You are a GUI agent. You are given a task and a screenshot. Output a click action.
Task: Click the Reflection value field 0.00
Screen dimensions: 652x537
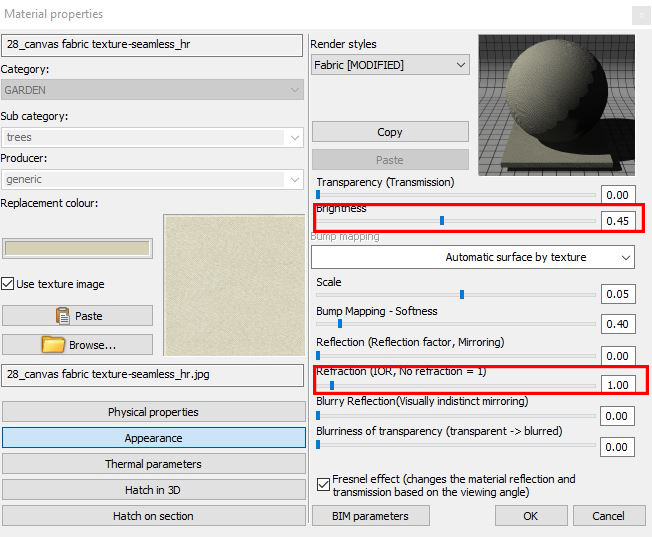tap(618, 356)
